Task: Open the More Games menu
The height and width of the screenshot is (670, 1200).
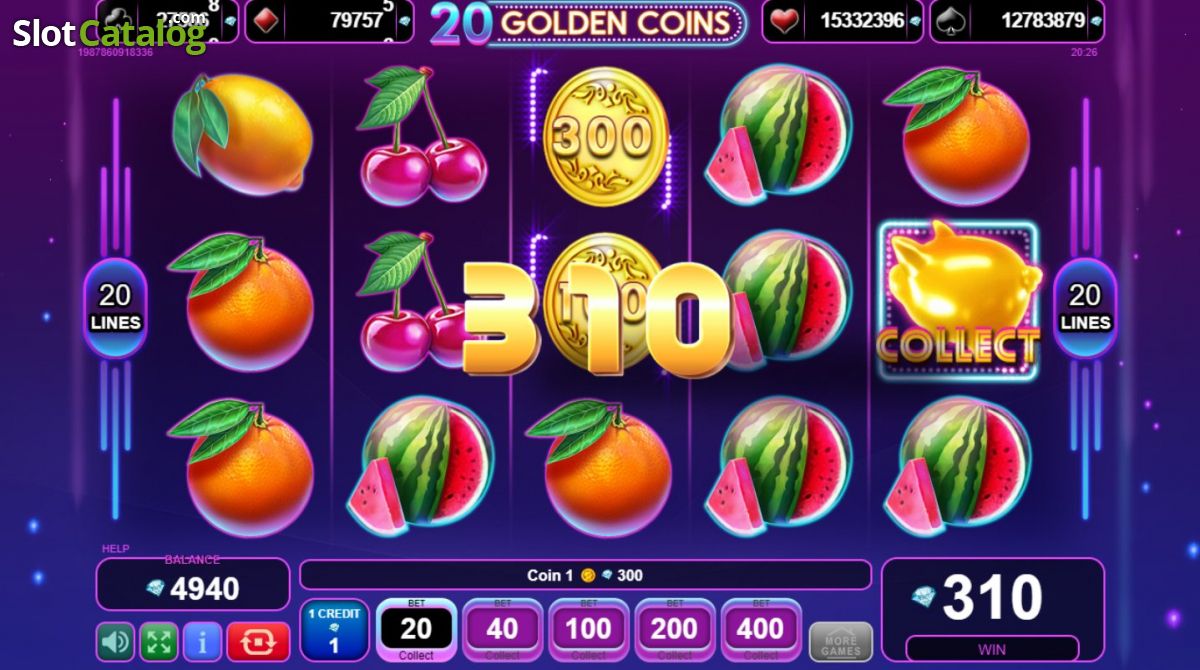Action: 841,642
